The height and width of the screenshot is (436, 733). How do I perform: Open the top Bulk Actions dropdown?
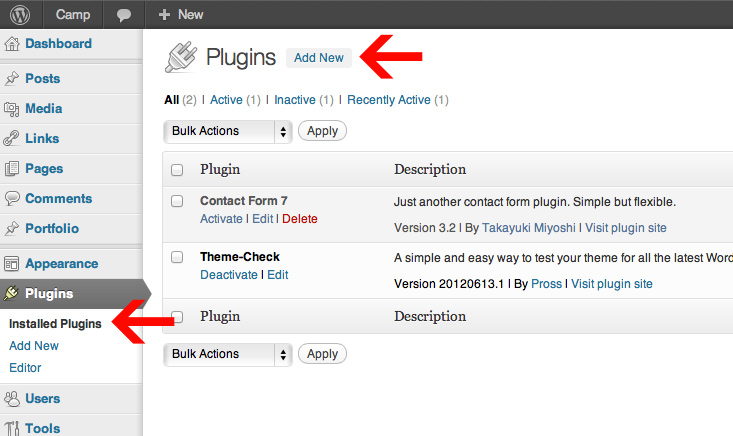227,131
